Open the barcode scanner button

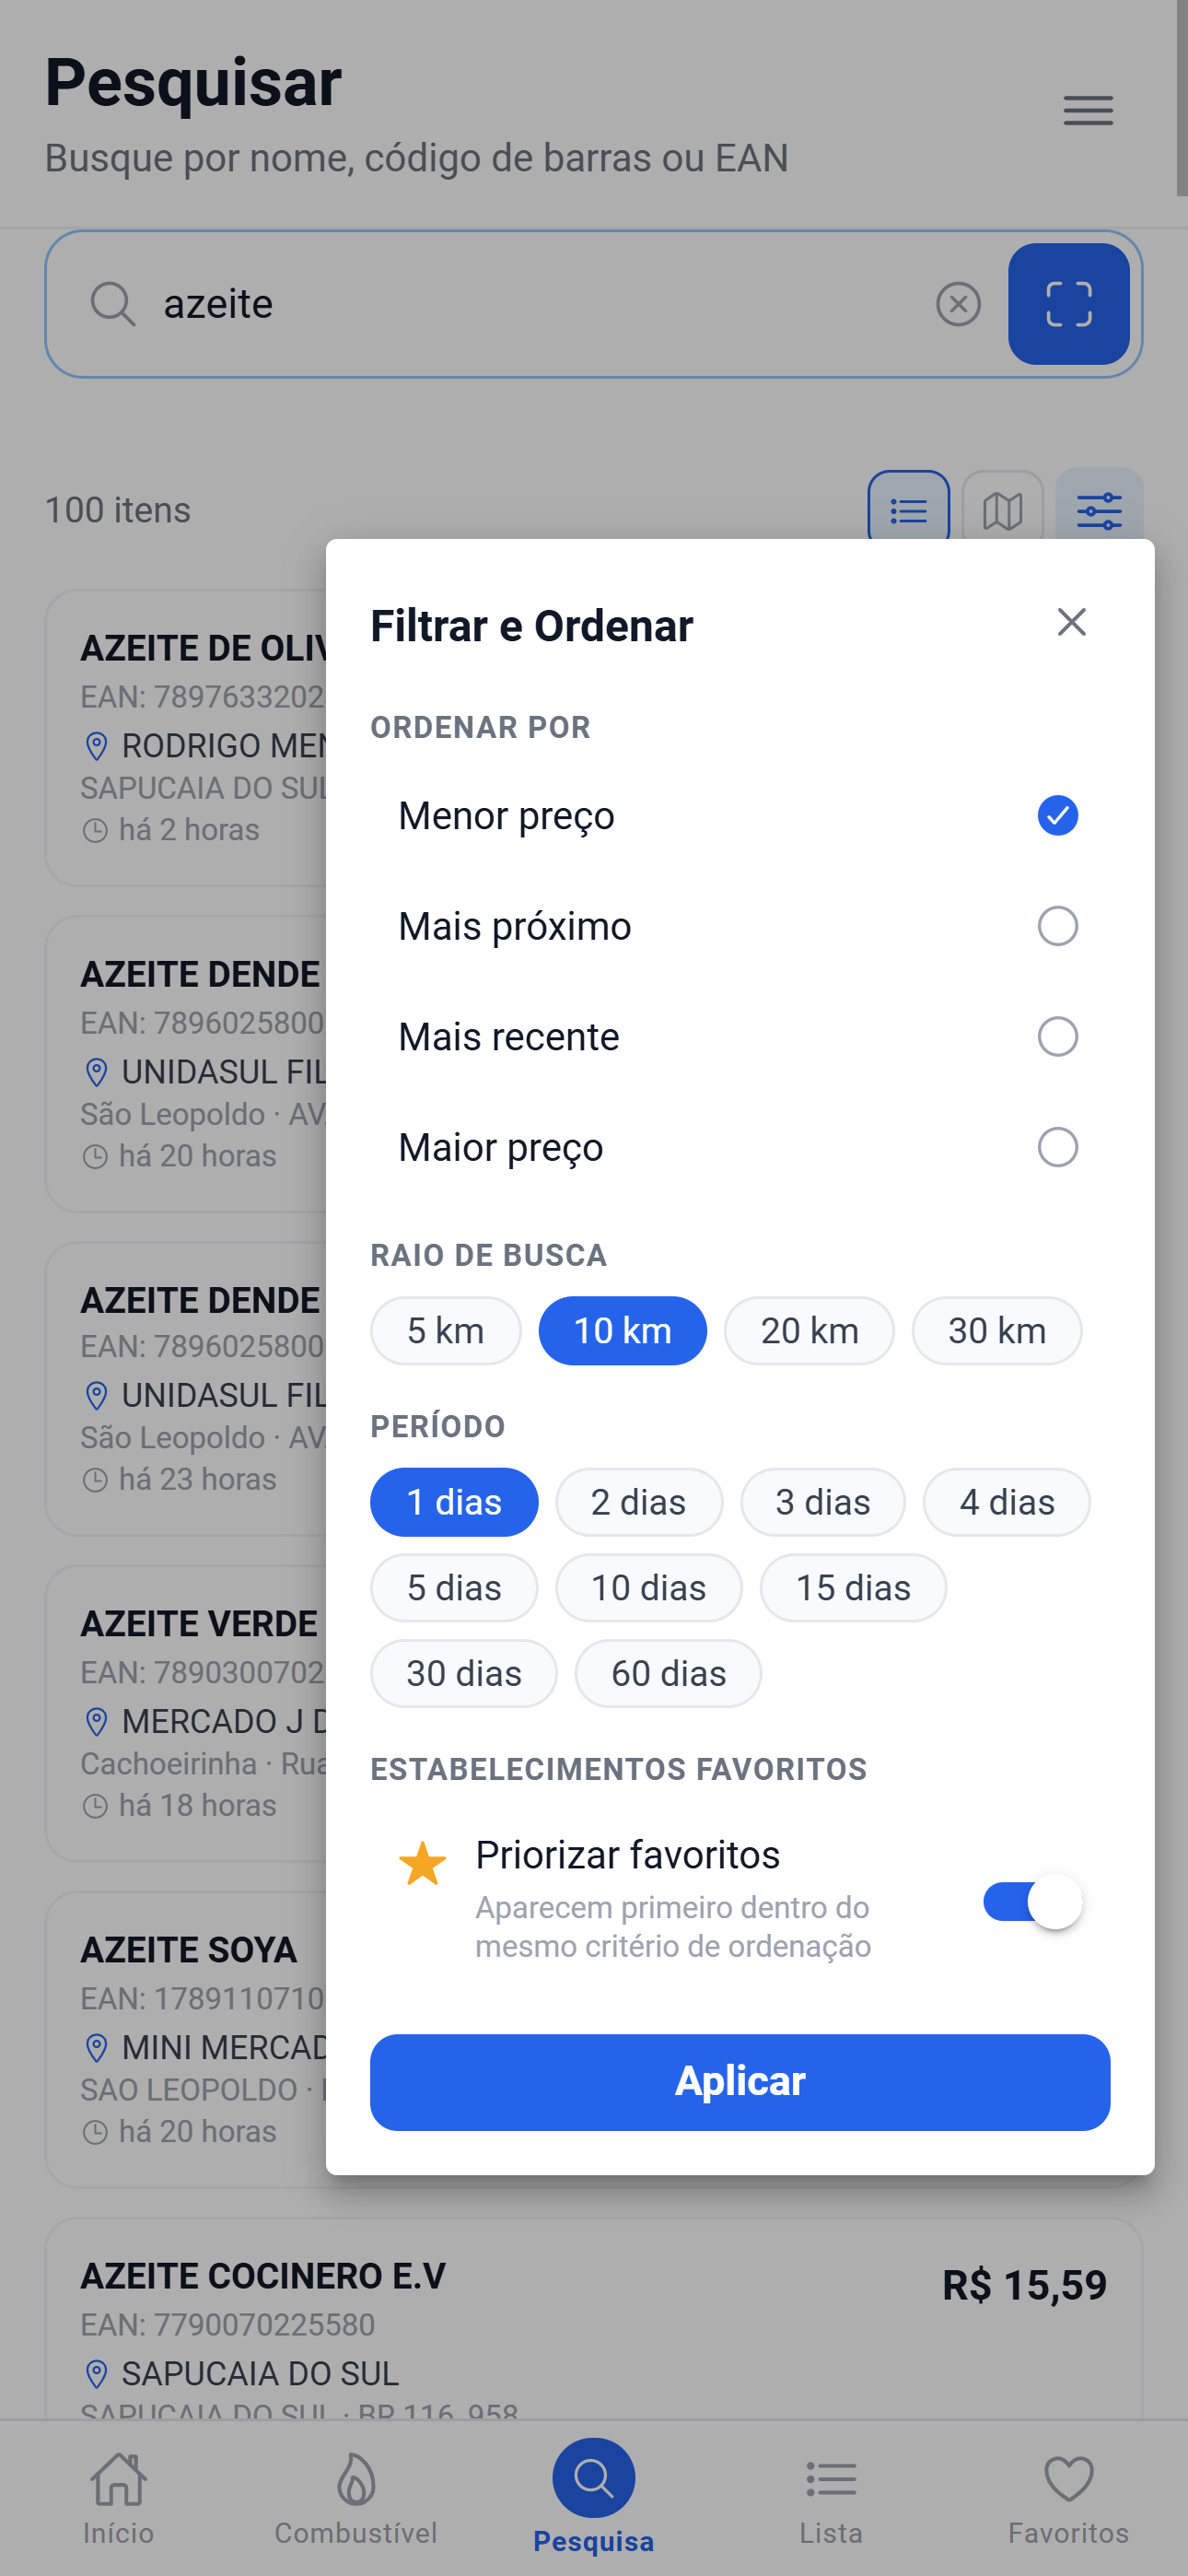pyautogui.click(x=1068, y=304)
